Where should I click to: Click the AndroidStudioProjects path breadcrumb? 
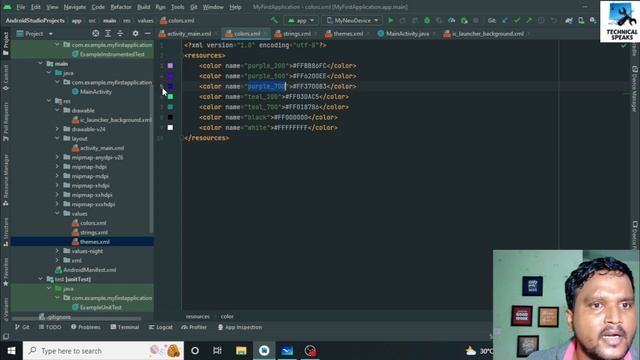pyautogui.click(x=35, y=20)
